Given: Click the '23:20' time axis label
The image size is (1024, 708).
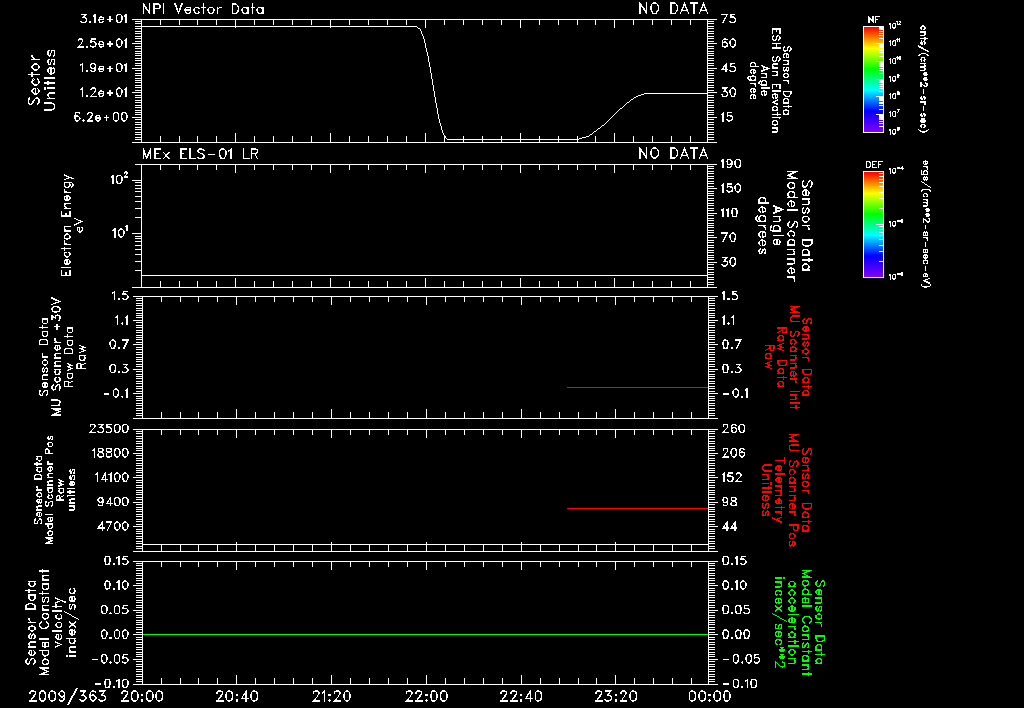Looking at the screenshot, I should click(615, 696).
